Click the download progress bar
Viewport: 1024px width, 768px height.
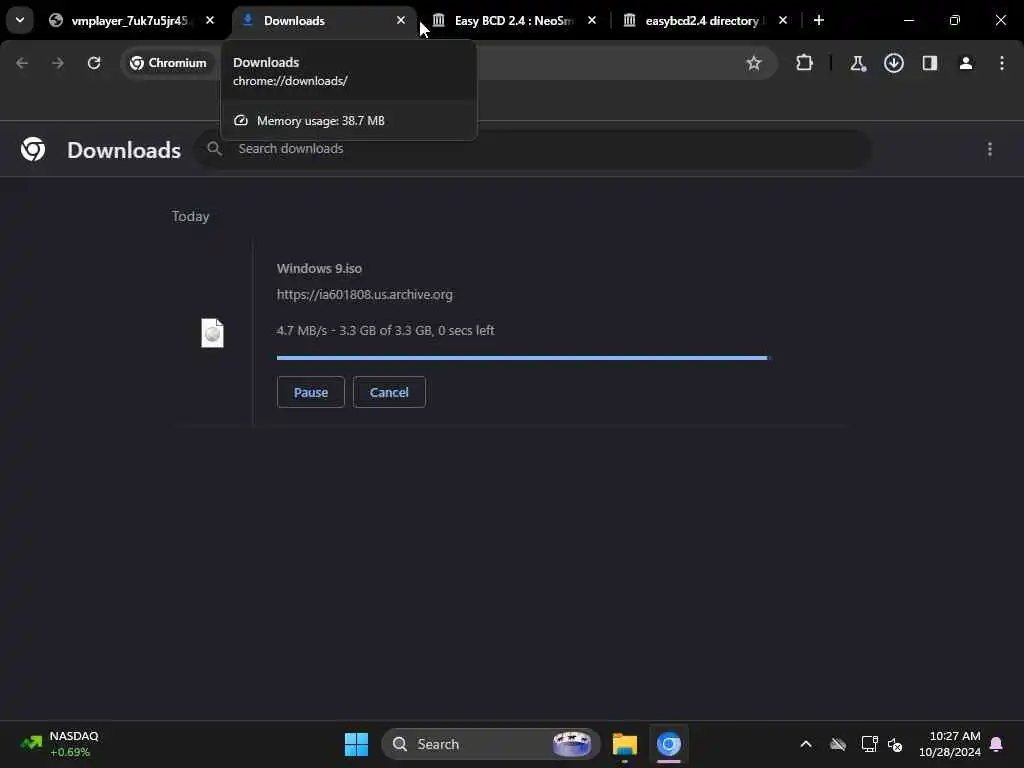click(524, 358)
